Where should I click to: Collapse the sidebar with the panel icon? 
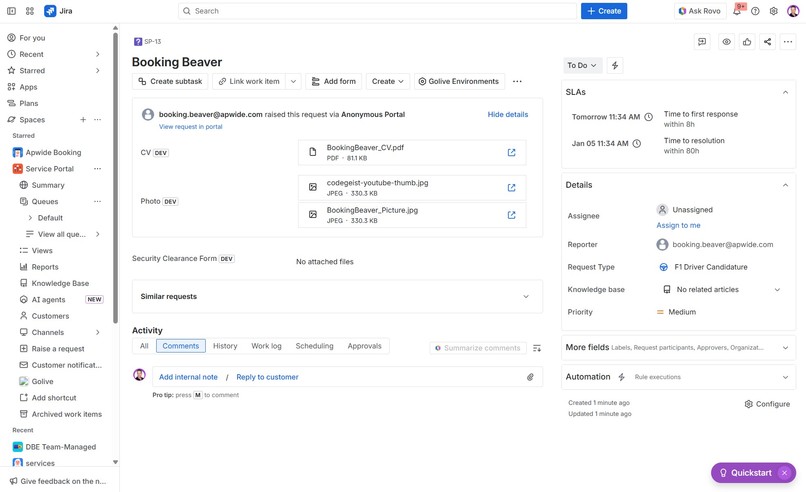(11, 11)
